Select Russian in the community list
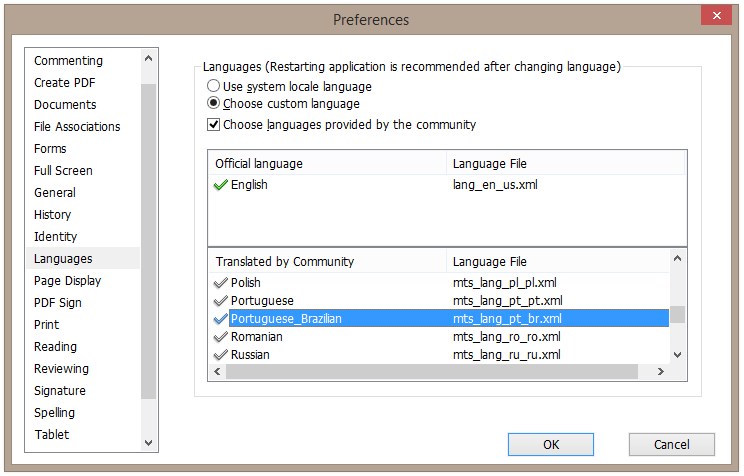Image resolution: width=744 pixels, height=476 pixels. (439, 355)
